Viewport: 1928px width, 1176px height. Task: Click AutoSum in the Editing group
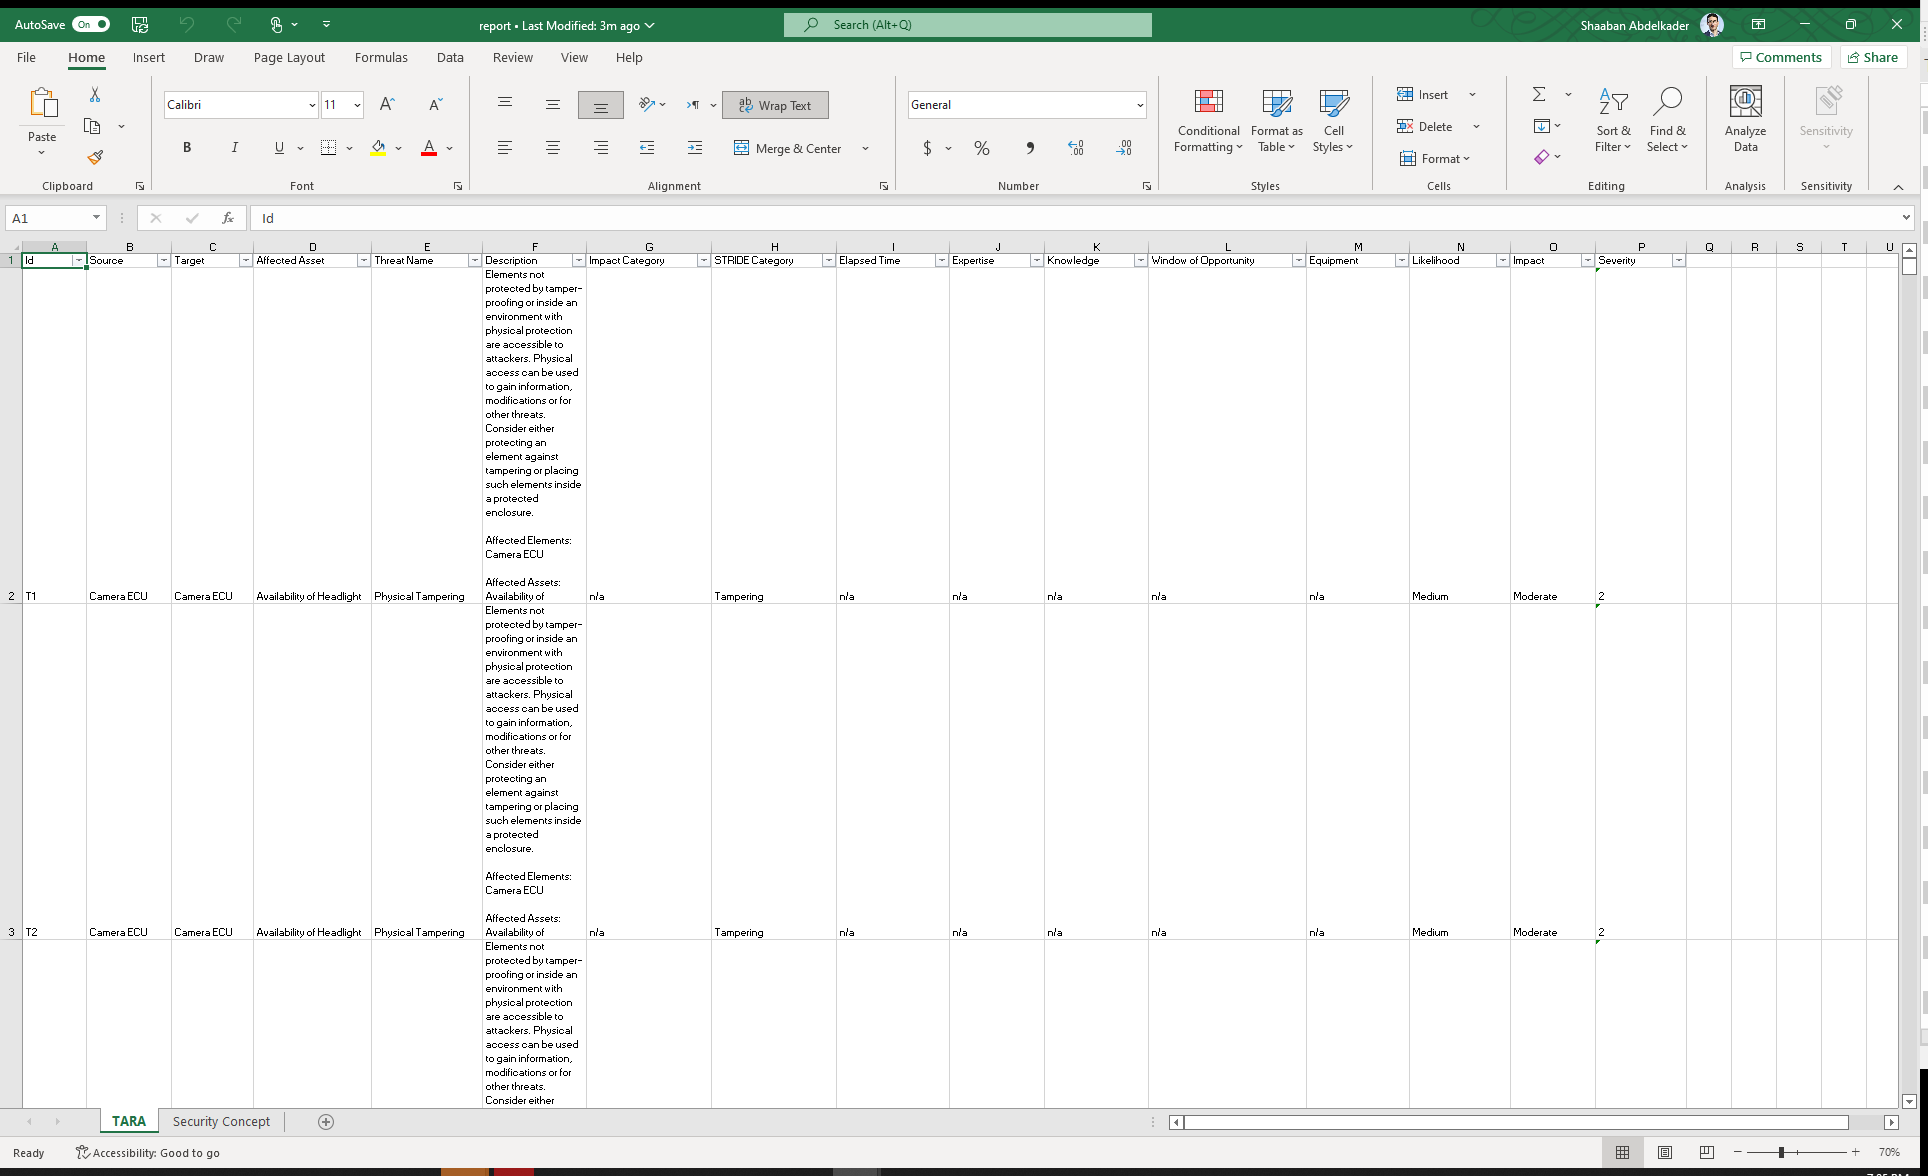1539,94
